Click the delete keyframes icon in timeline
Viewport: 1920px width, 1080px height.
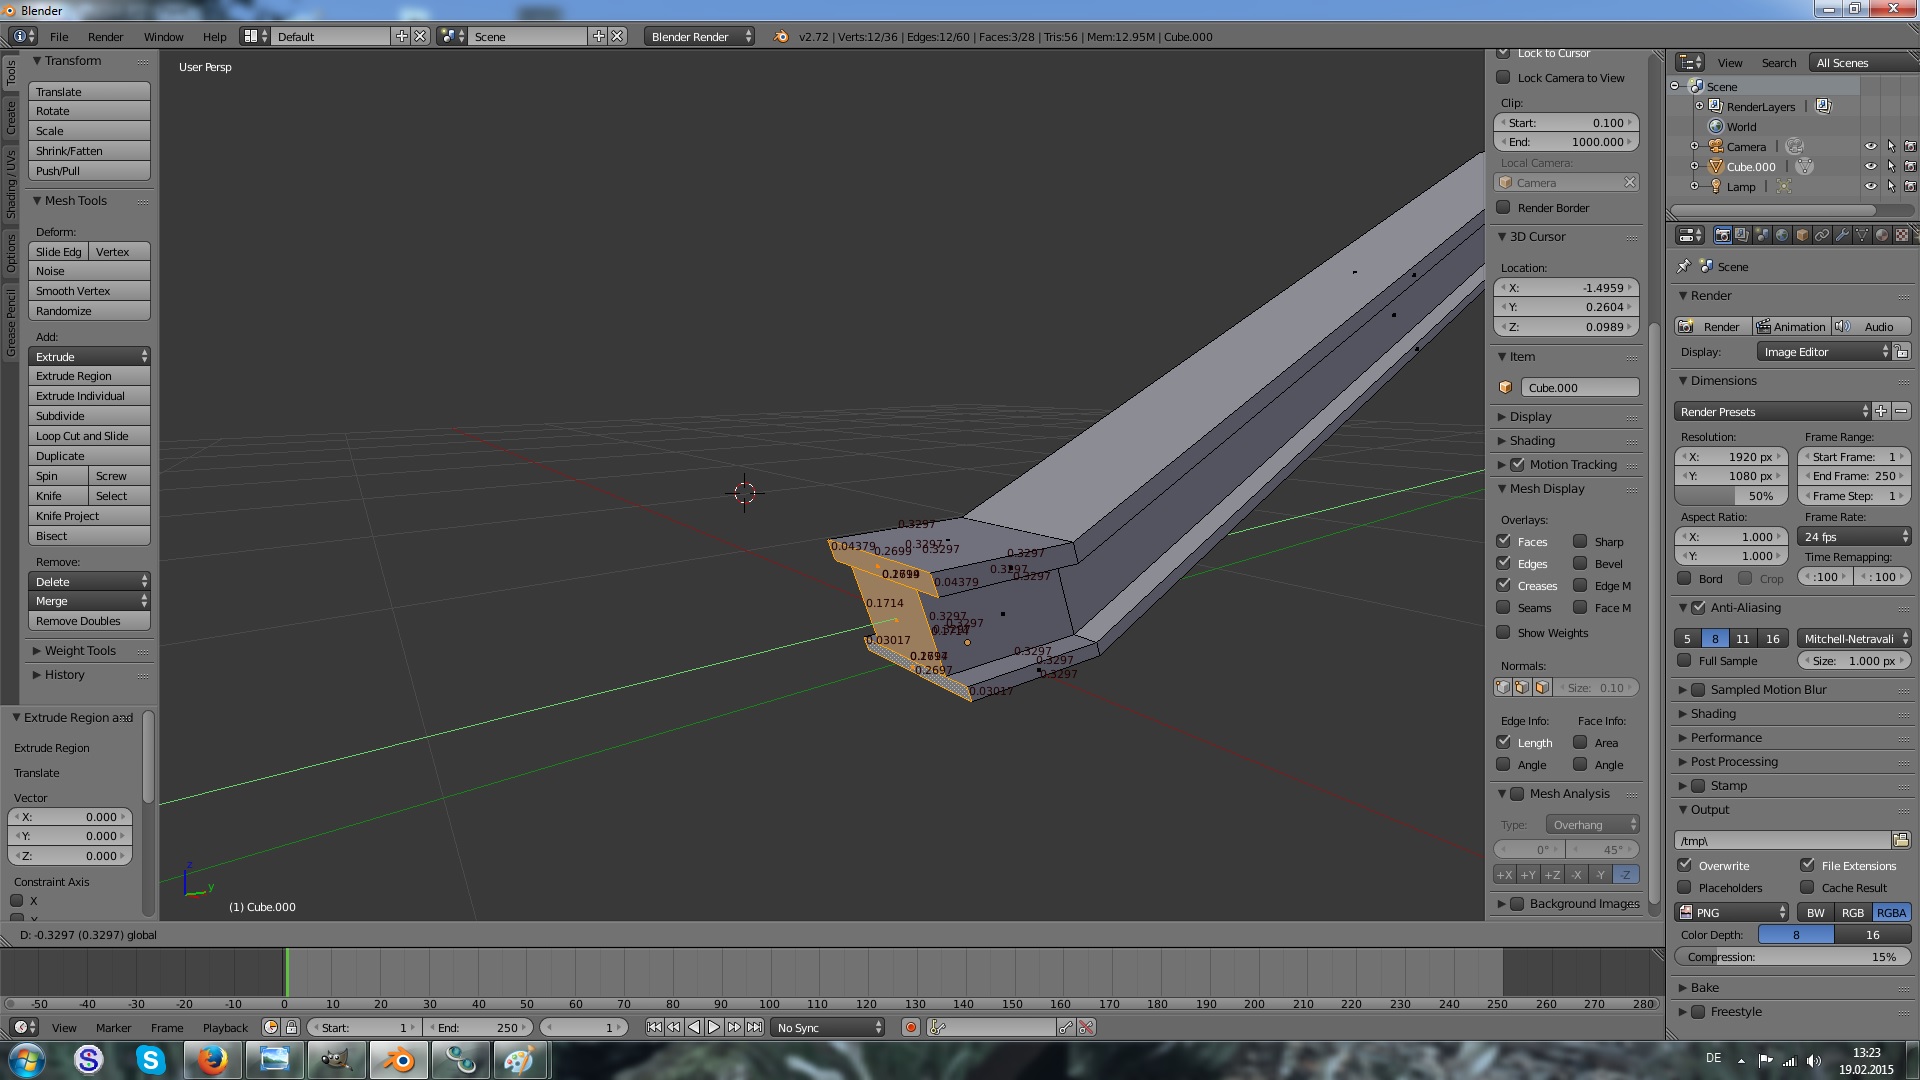[x=1087, y=1027]
